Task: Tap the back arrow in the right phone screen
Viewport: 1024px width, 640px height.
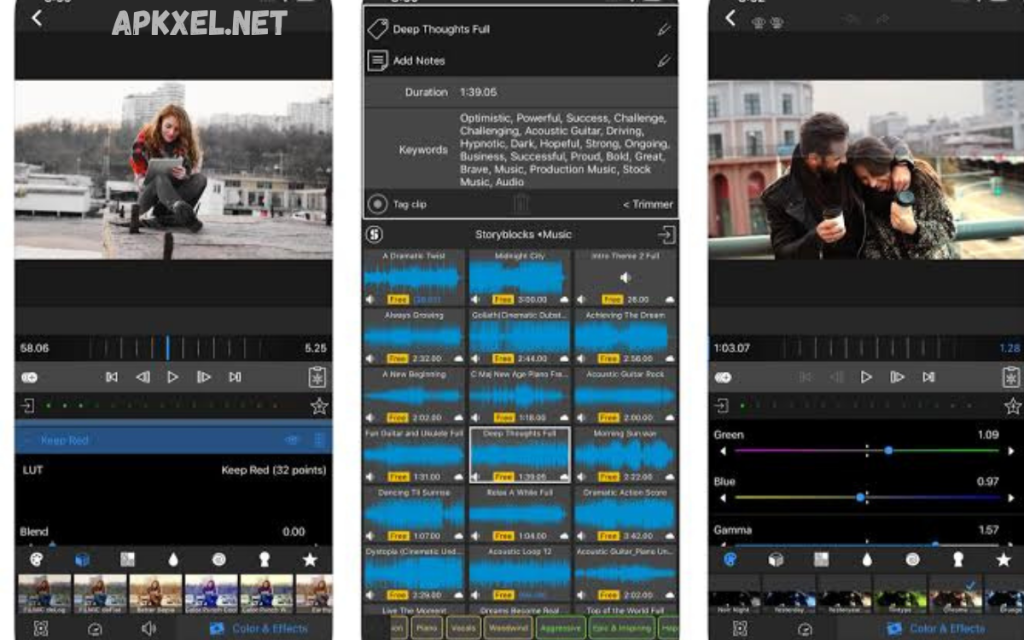Action: point(731,18)
